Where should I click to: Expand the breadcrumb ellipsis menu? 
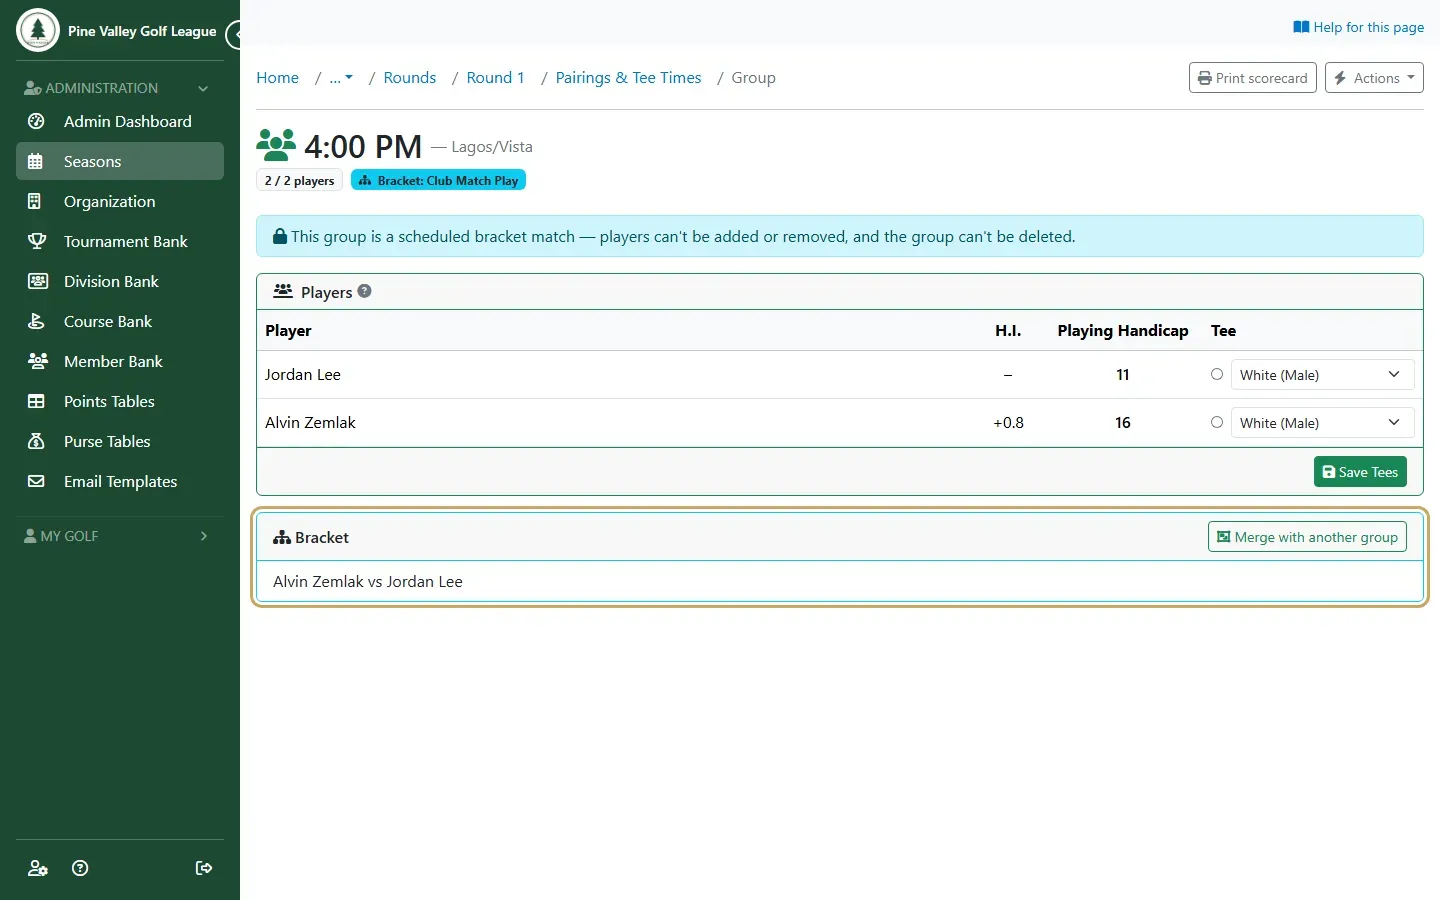point(341,78)
